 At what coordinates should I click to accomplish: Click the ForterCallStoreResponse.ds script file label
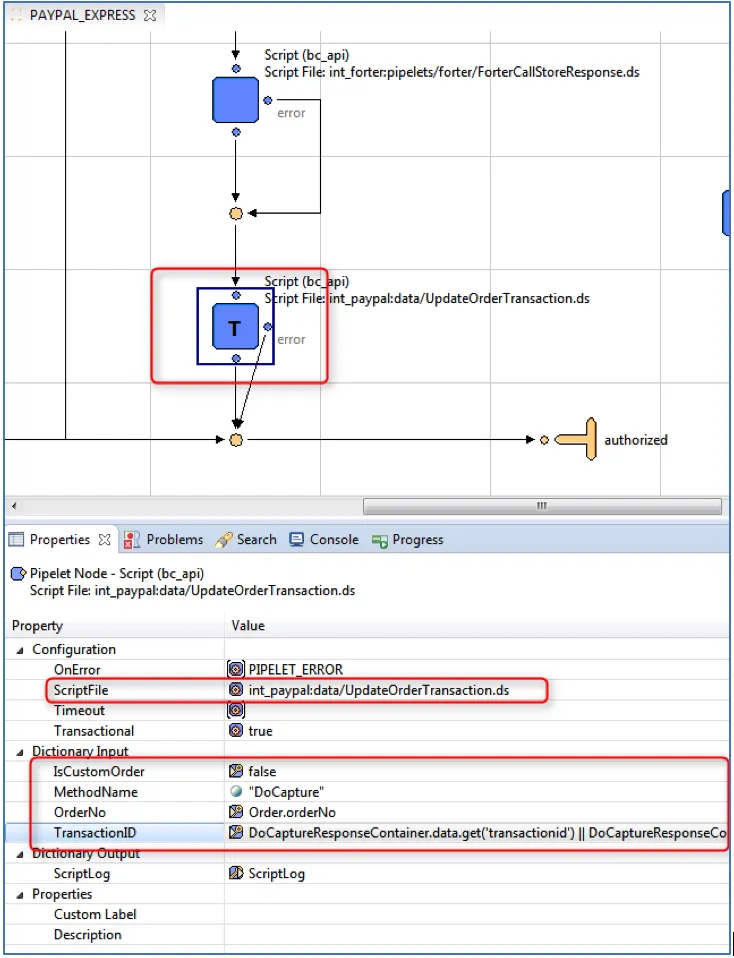point(452,72)
